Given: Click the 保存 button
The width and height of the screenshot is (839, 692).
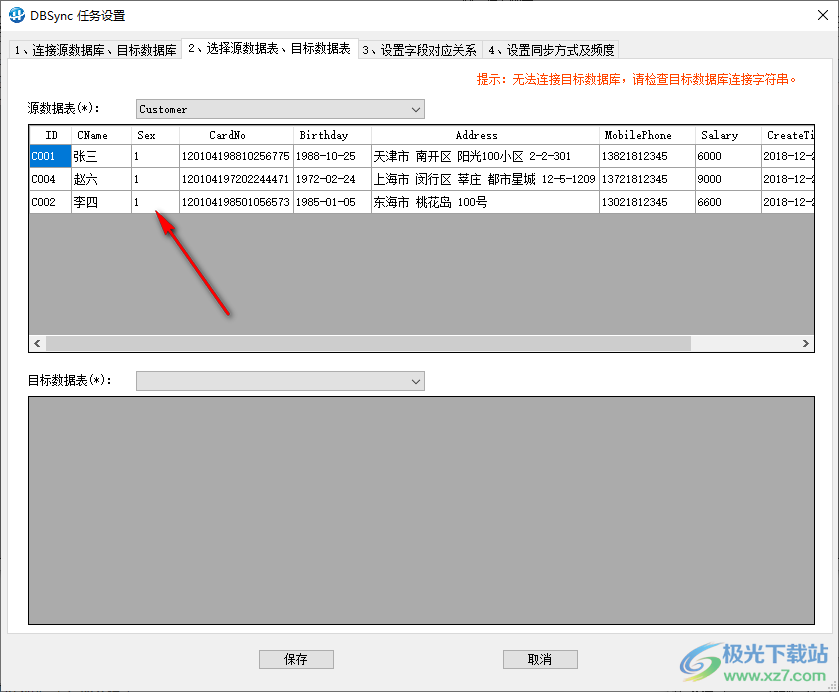Looking at the screenshot, I should (296, 659).
